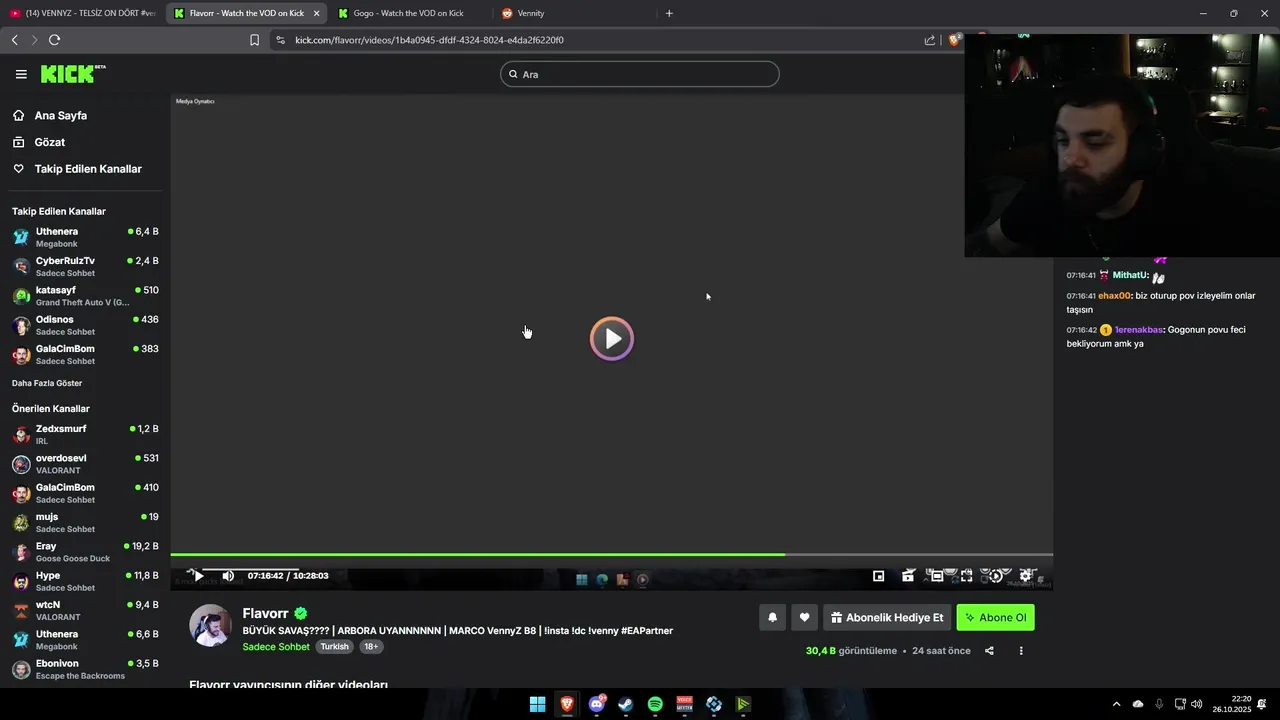Bookmark this page
1280x720 pixels.
(254, 40)
